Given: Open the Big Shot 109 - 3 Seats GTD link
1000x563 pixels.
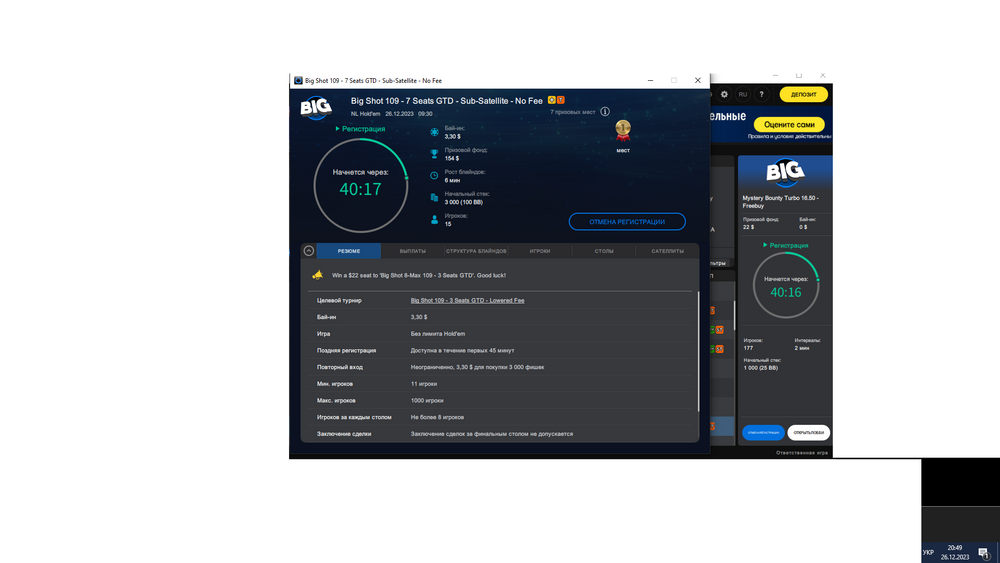Looking at the screenshot, I should click(467, 300).
